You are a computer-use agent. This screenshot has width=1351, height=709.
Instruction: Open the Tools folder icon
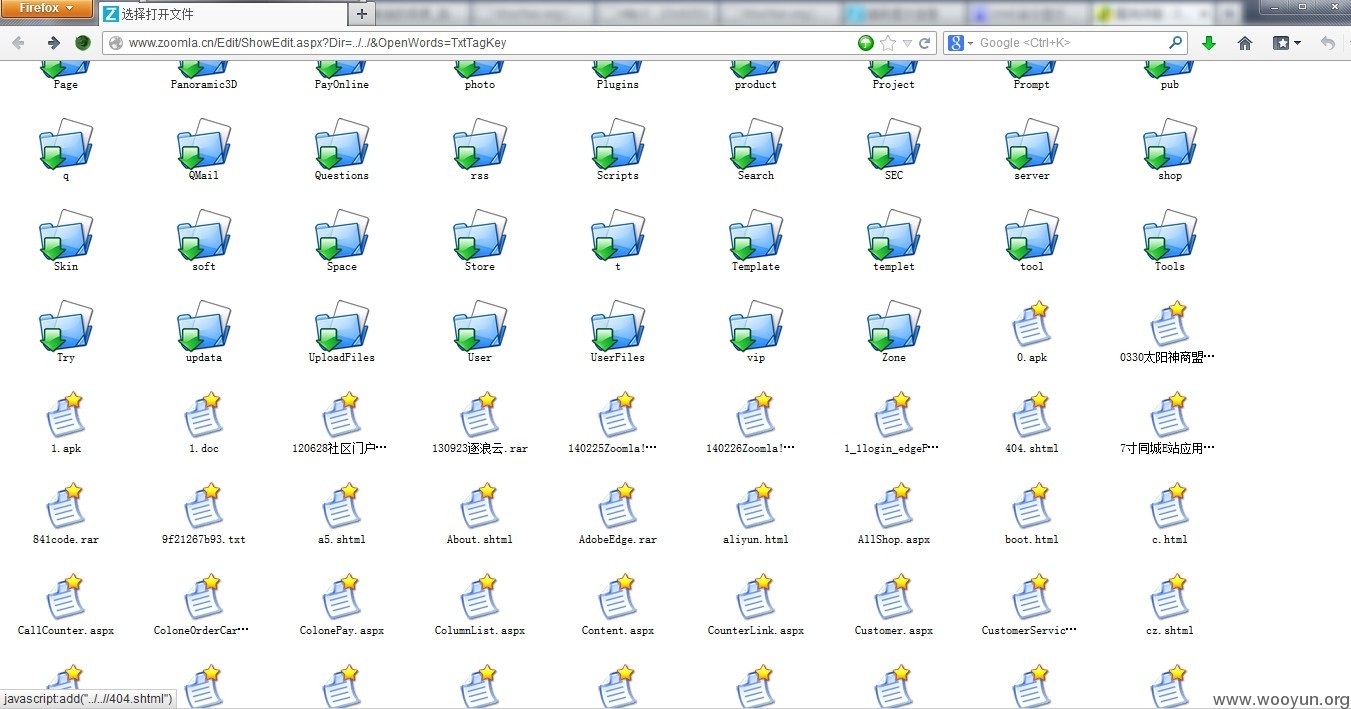tap(1170, 236)
